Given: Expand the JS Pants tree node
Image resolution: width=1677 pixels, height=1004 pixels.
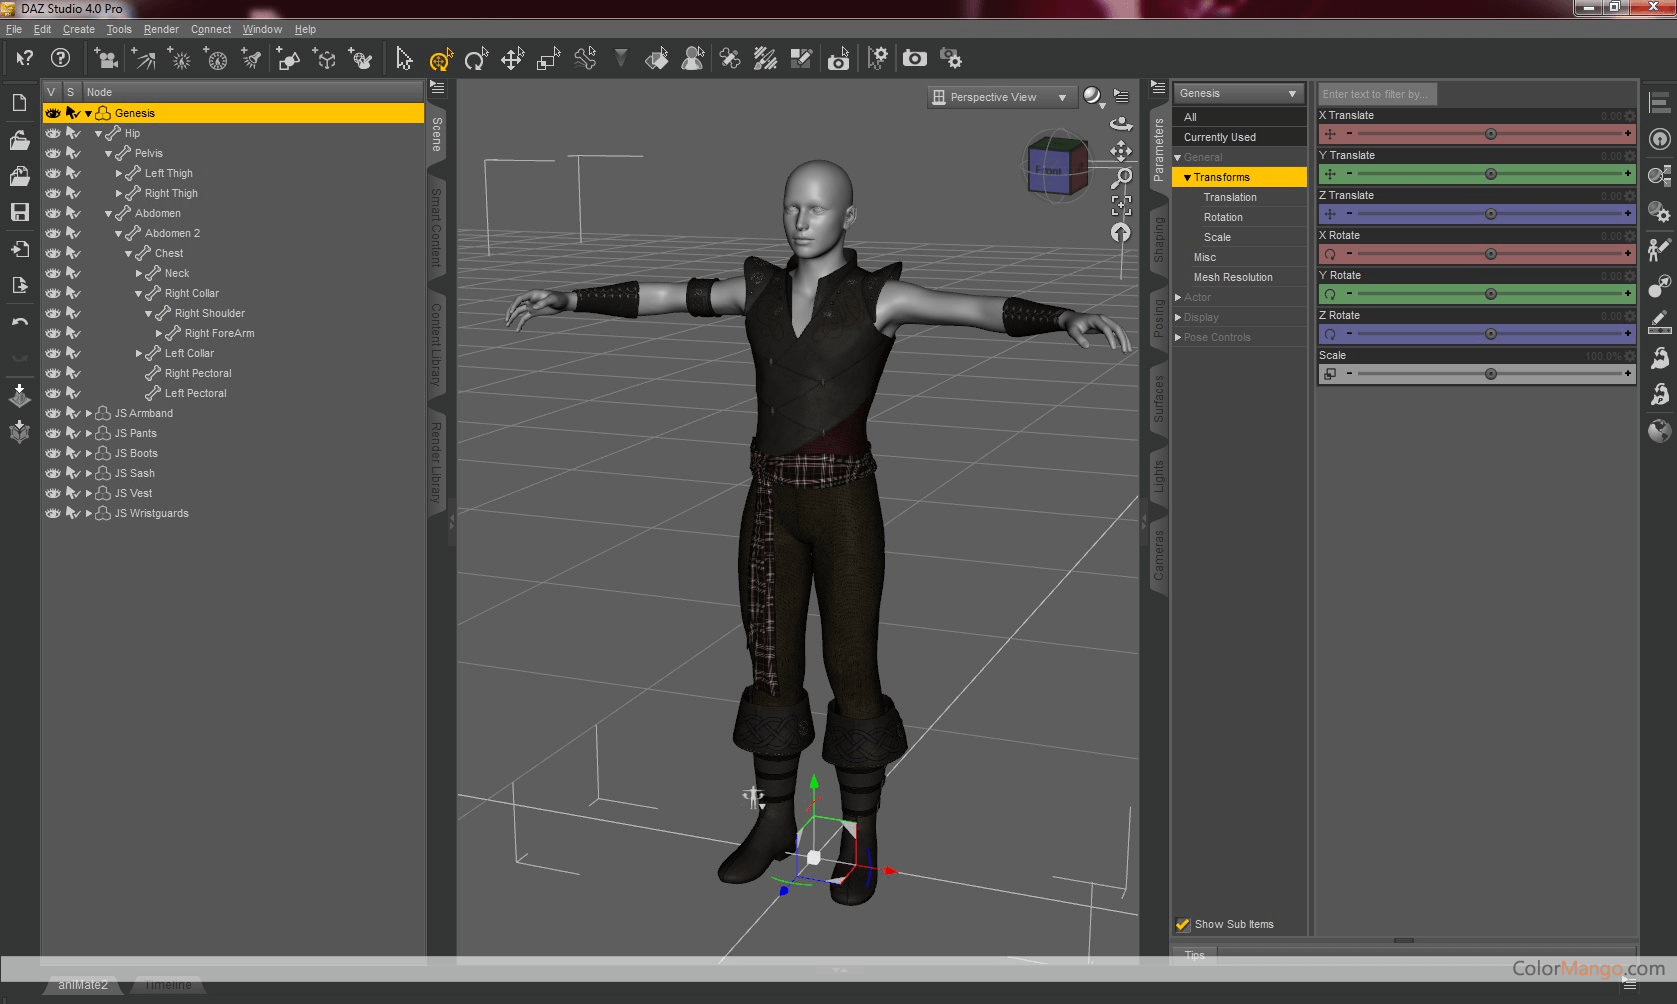Looking at the screenshot, I should point(89,433).
